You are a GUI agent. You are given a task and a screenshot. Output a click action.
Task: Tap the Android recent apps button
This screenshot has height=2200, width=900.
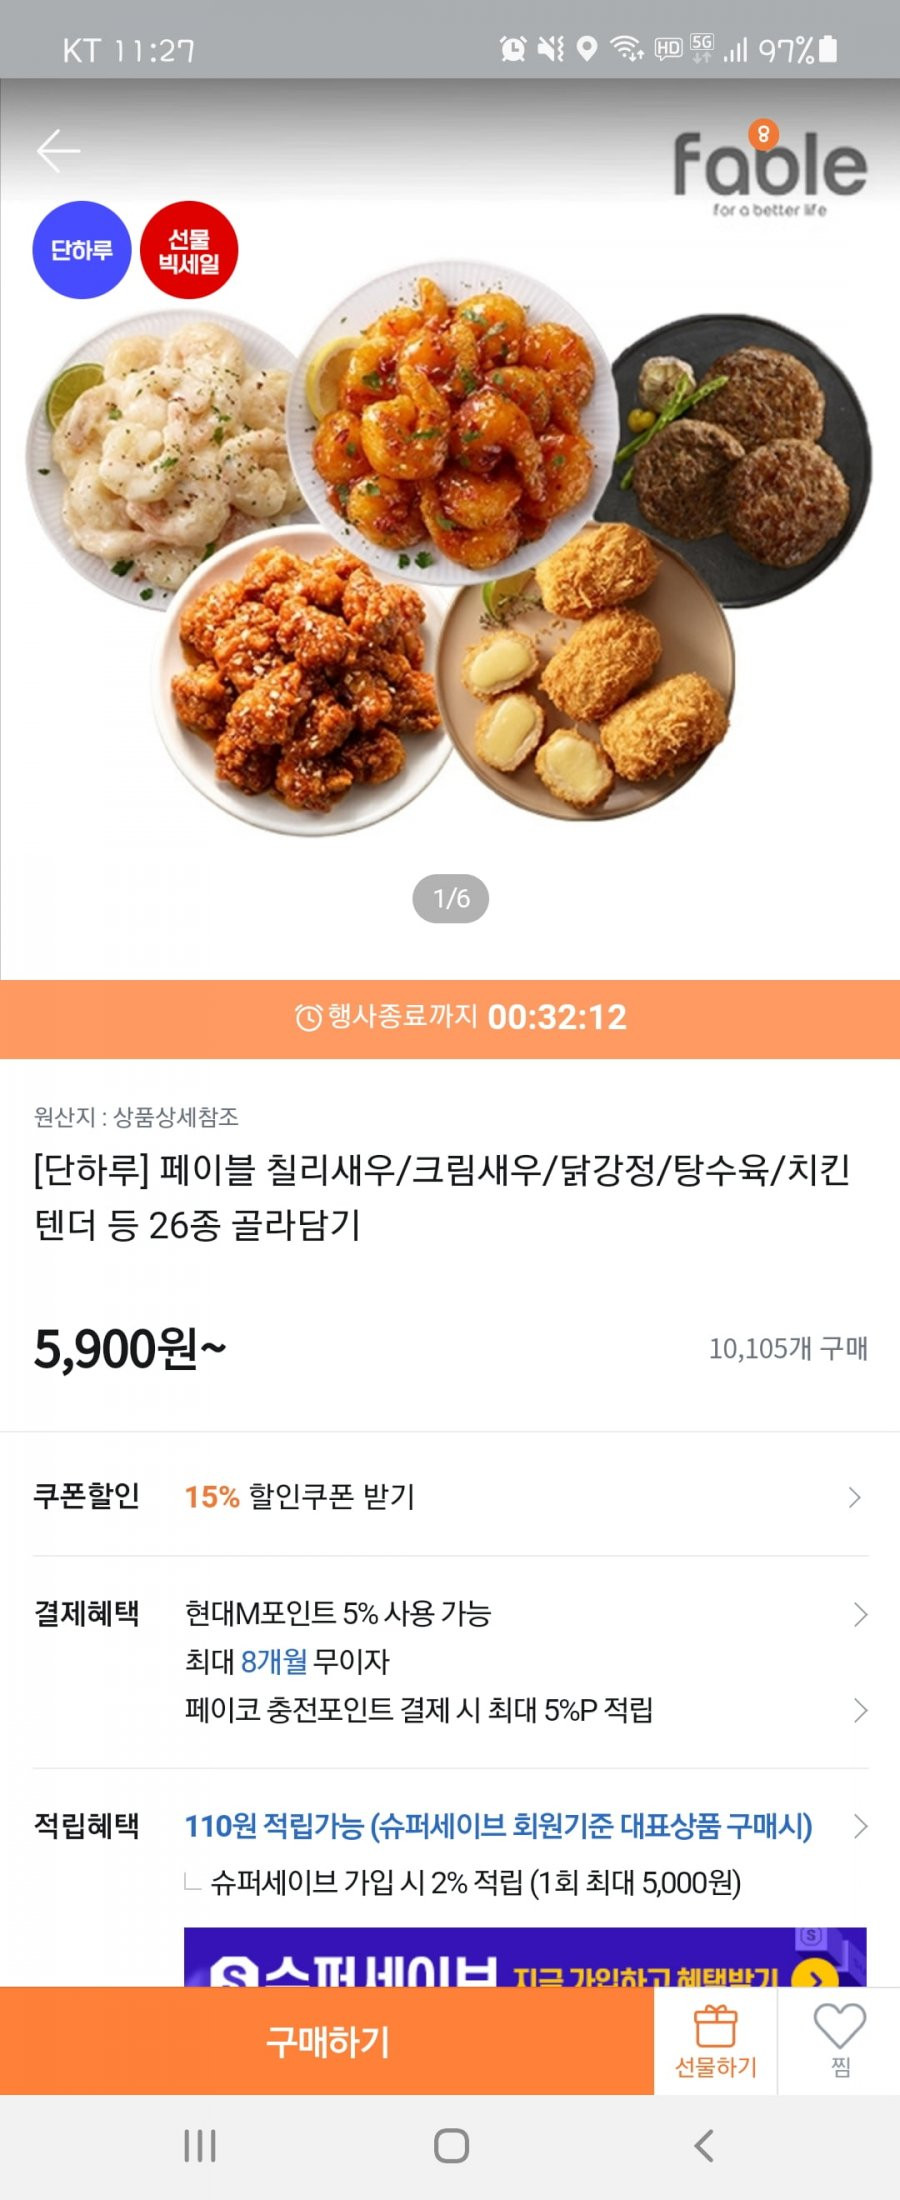click(200, 2146)
